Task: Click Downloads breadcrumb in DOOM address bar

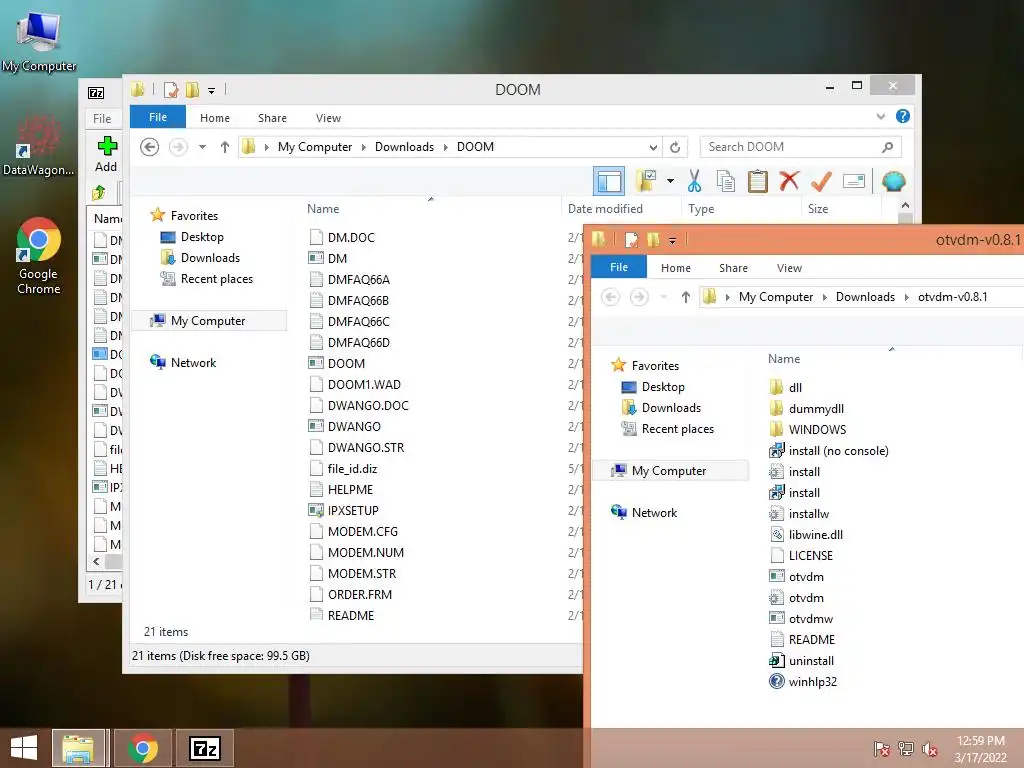Action: 404,147
